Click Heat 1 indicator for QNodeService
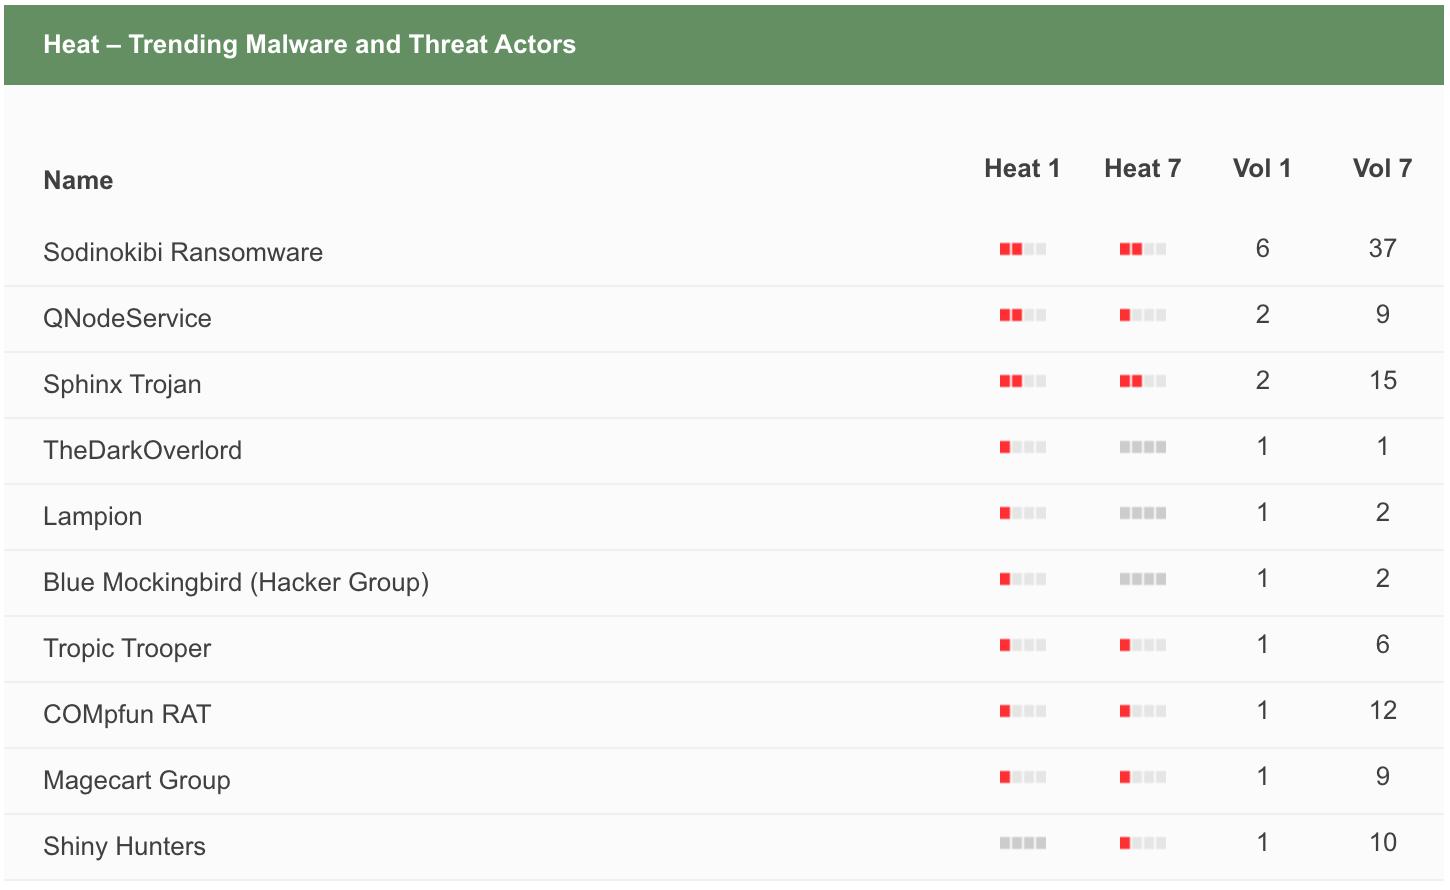This screenshot has width=1450, height=890. tap(1022, 315)
